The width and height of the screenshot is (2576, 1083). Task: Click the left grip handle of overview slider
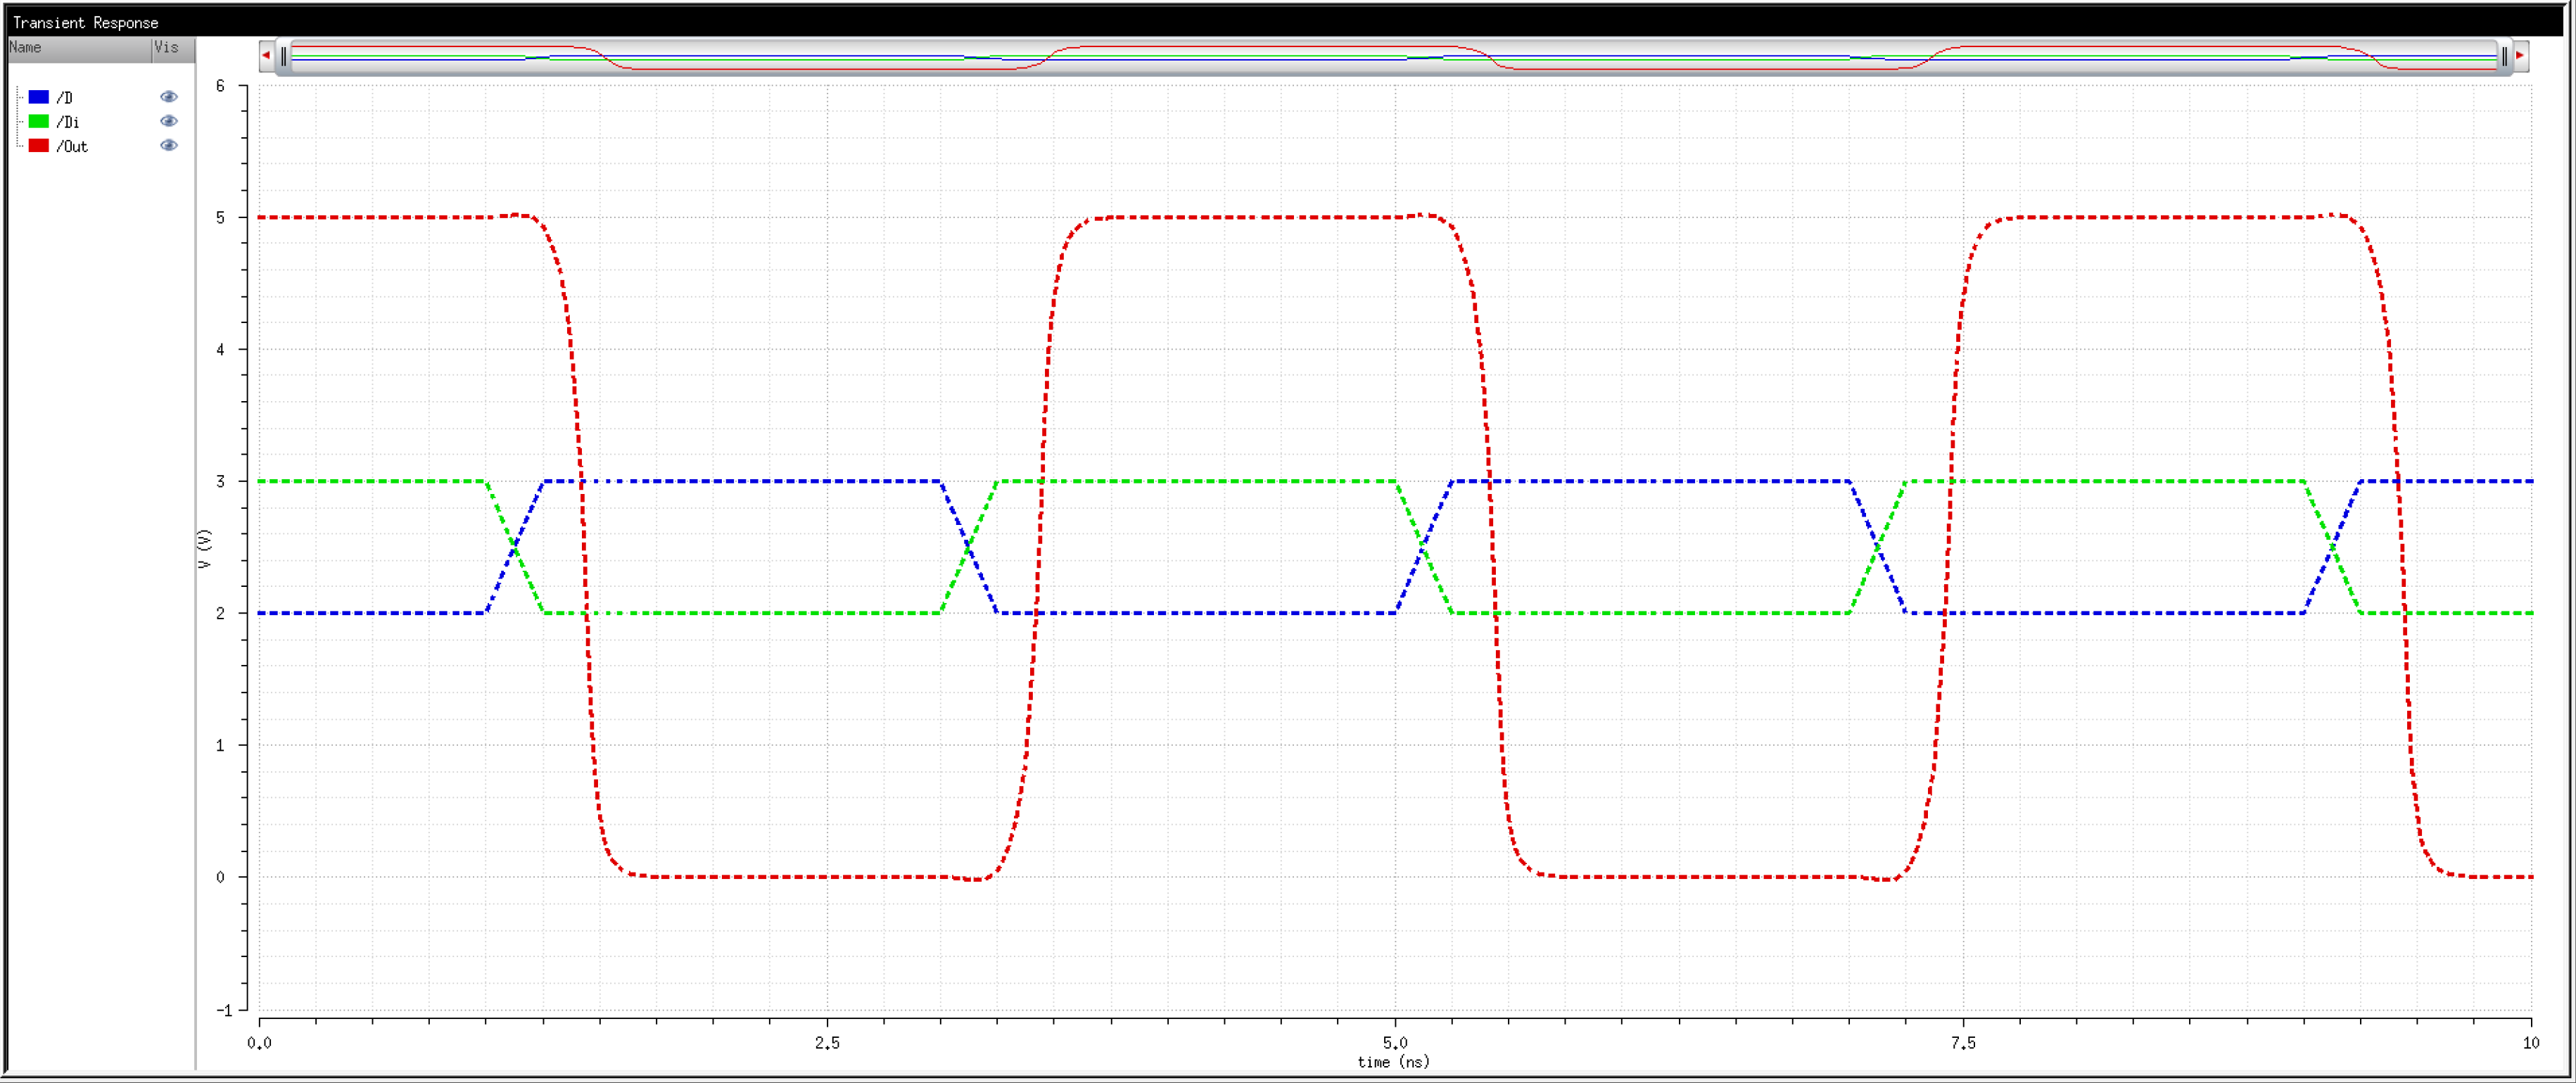pyautogui.click(x=284, y=57)
